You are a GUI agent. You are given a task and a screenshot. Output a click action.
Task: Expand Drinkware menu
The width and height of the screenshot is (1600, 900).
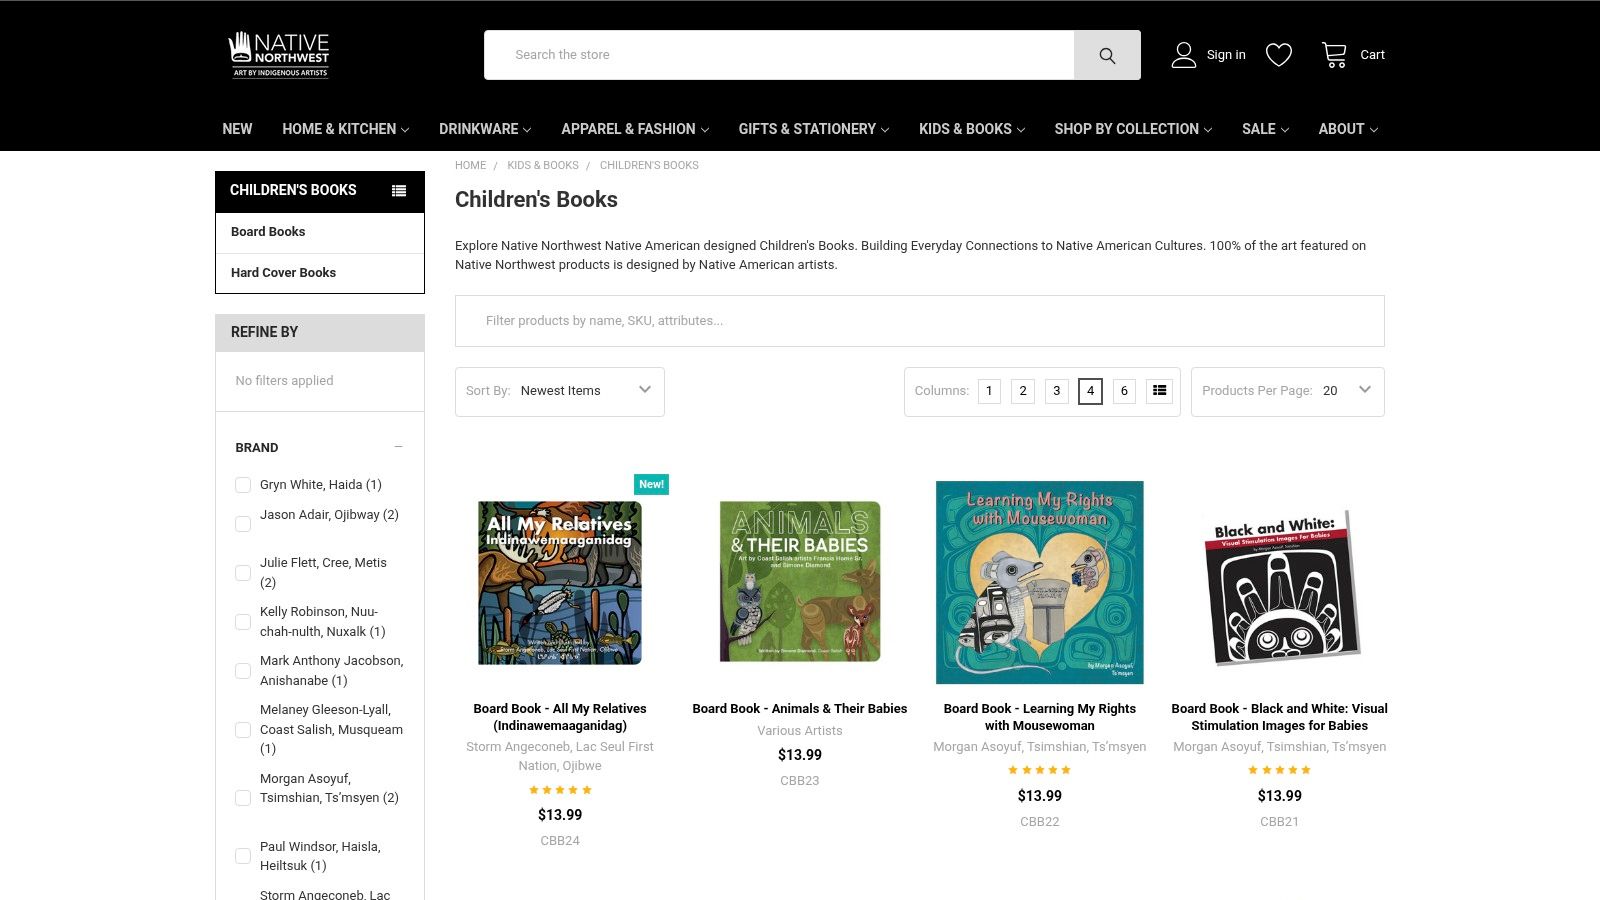[485, 129]
